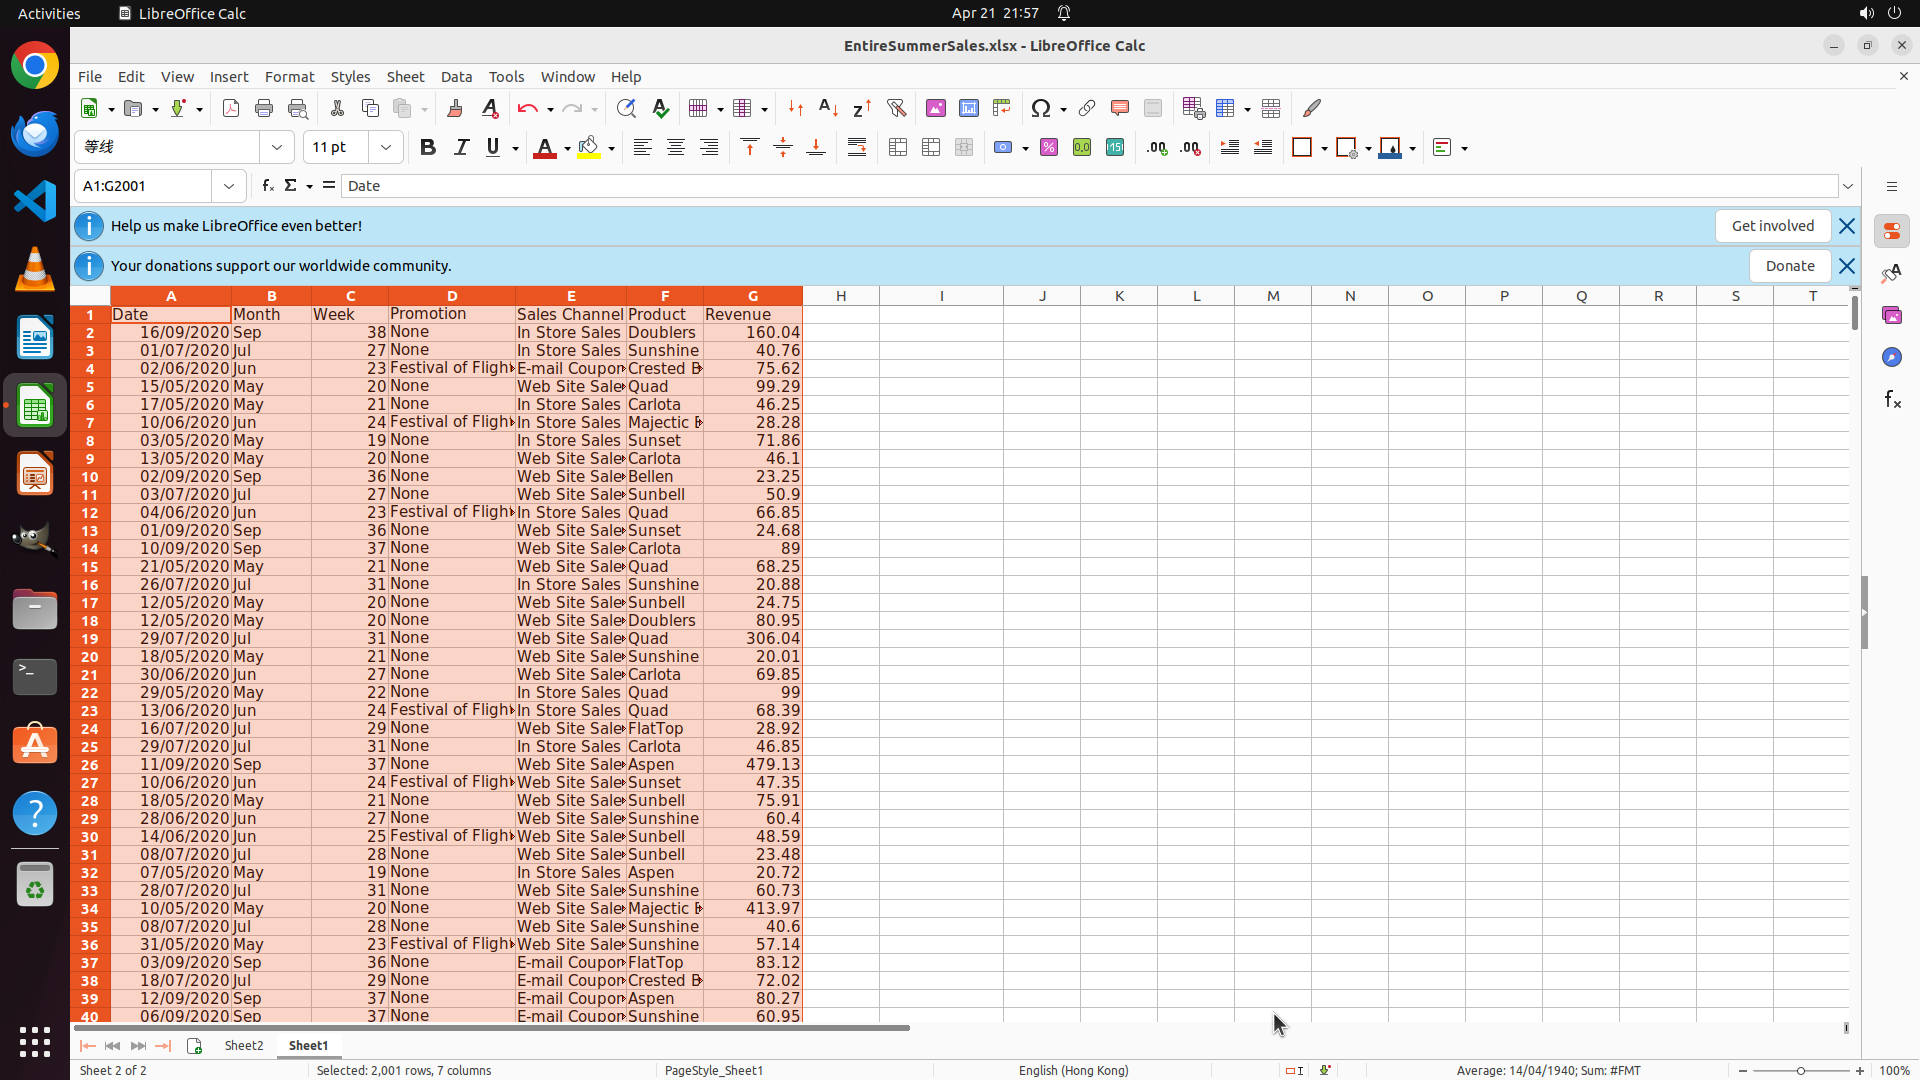
Task: Click the Get involved button
Action: click(x=1772, y=226)
